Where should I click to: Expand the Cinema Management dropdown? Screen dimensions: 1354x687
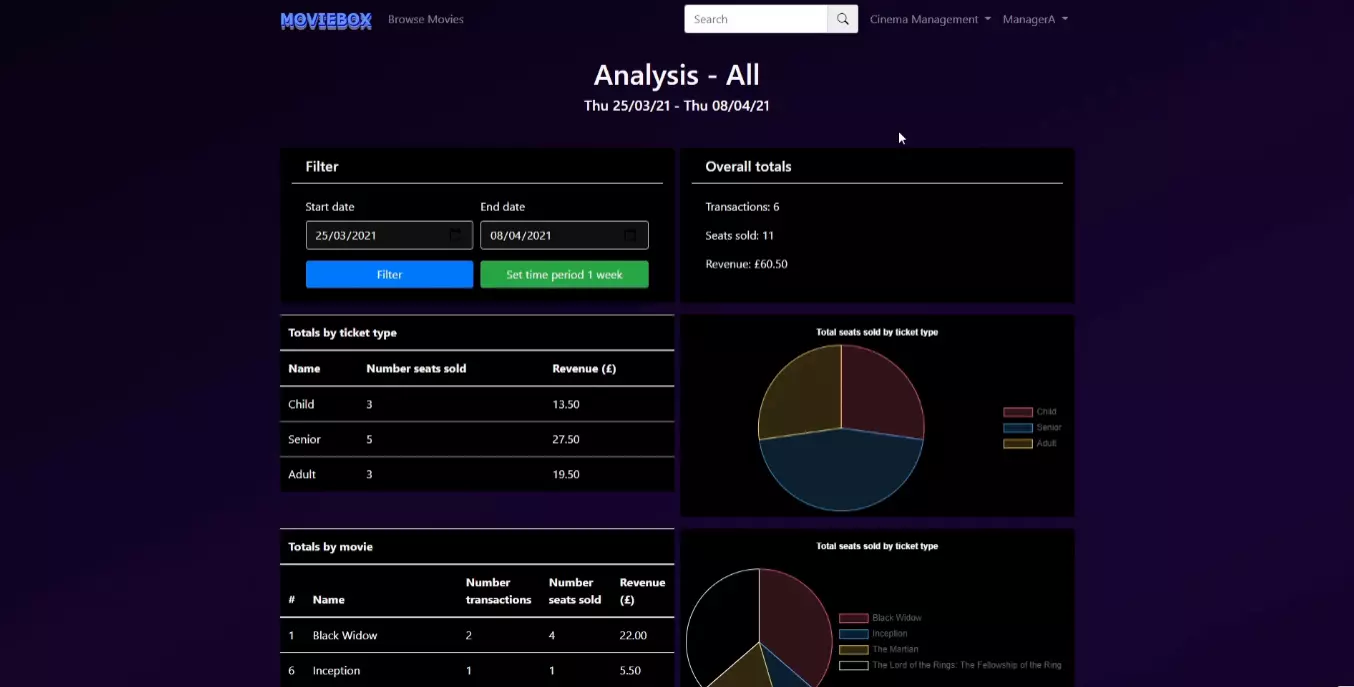tap(930, 19)
